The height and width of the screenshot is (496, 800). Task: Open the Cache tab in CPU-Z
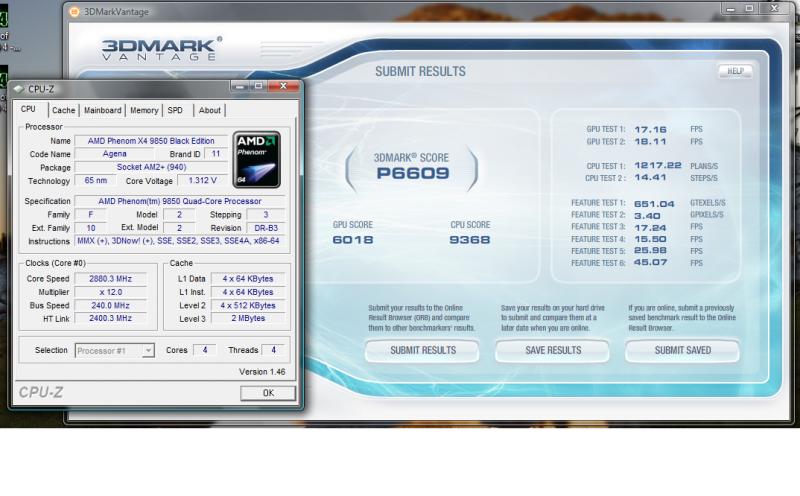[63, 110]
